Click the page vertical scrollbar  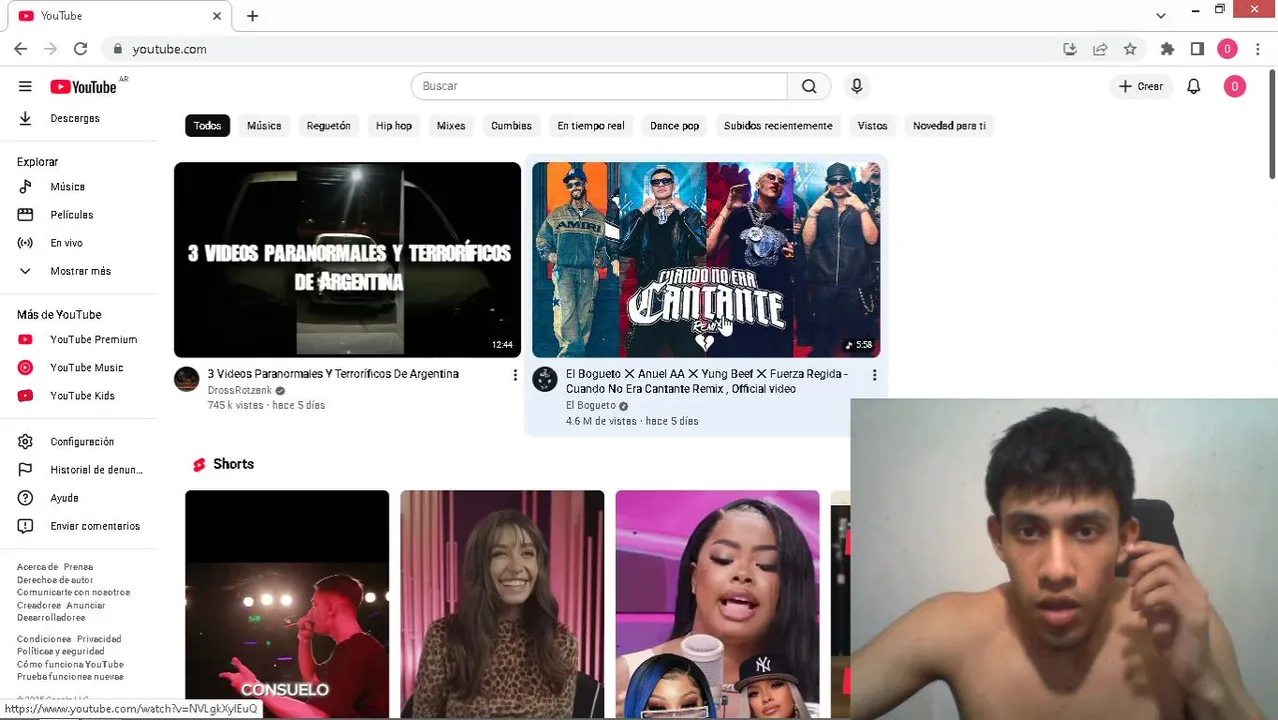tap(1272, 124)
